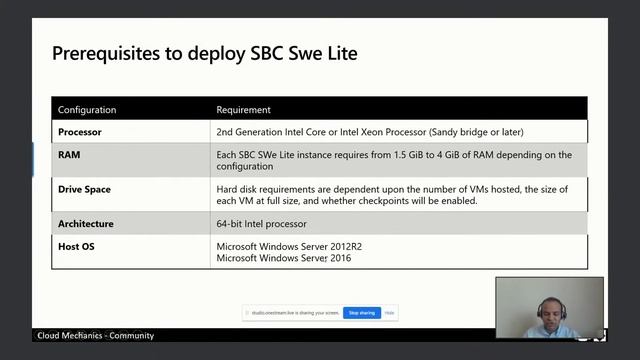This screenshot has width=640, height=360.
Task: Click "Microsoft Windows Server 2012R2" text
Action: 289,247
